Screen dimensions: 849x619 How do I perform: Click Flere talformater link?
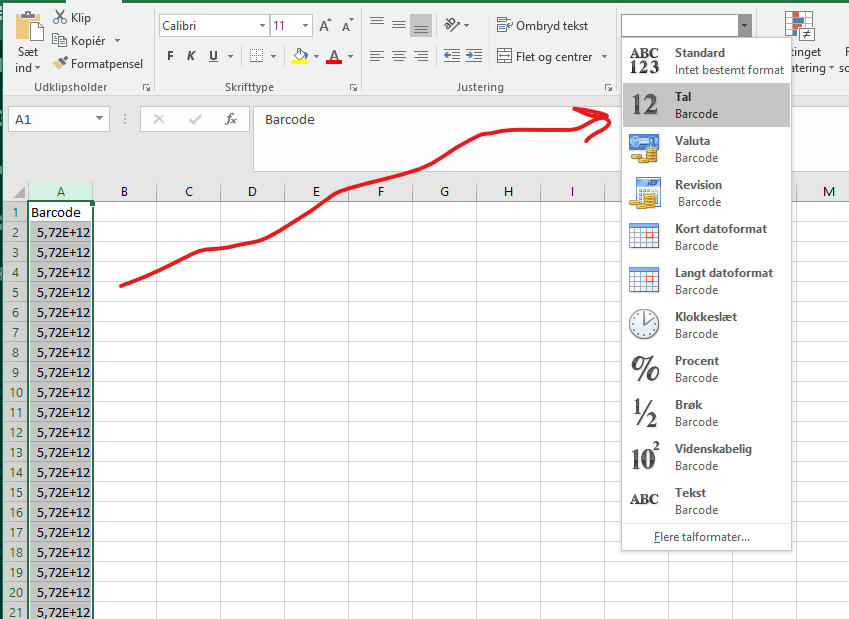click(701, 537)
